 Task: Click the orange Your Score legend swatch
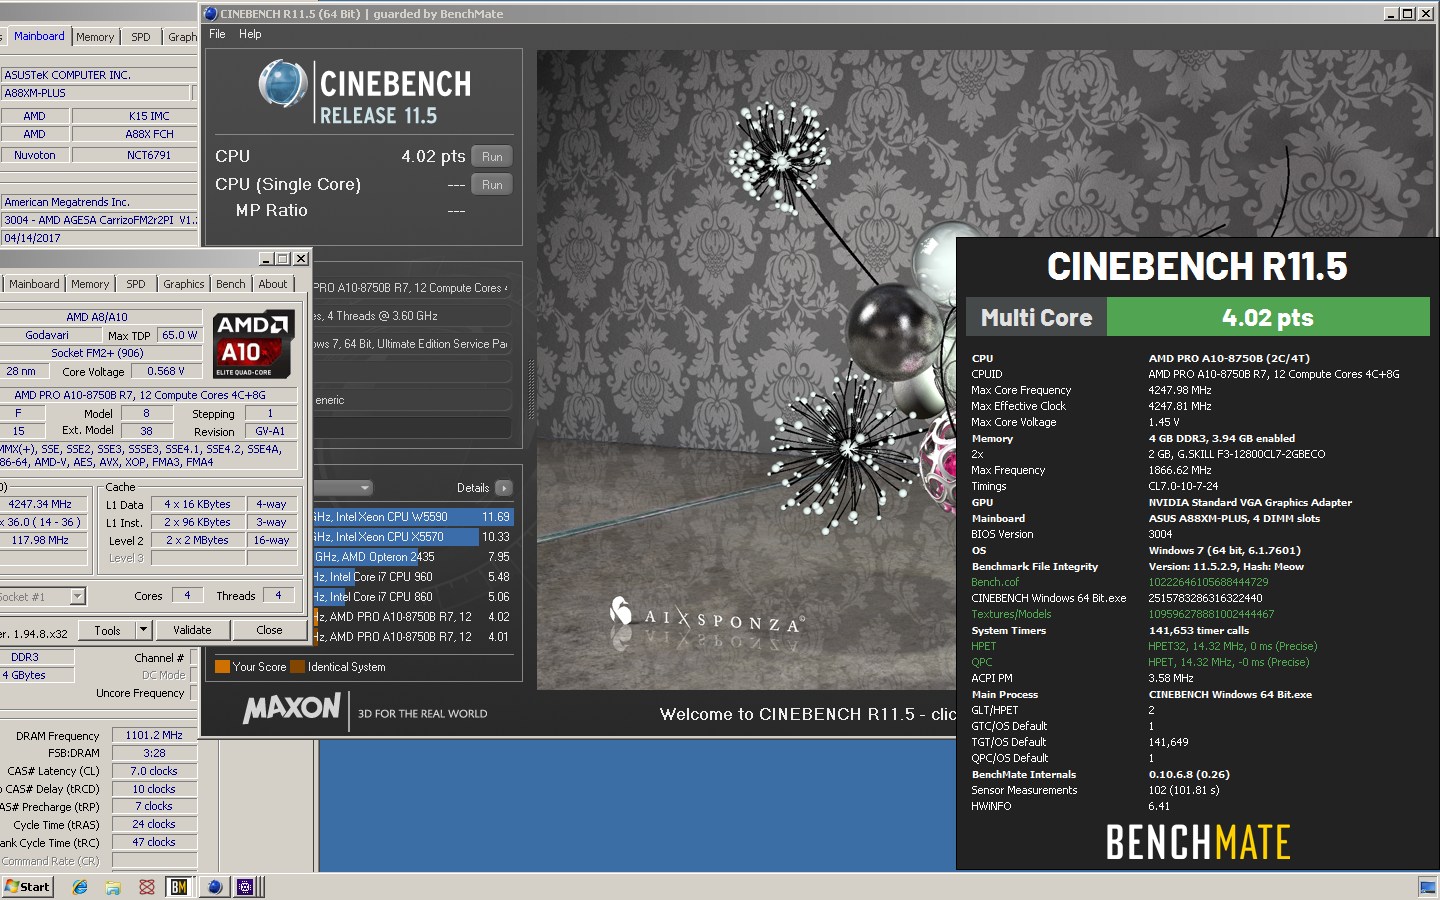222,667
